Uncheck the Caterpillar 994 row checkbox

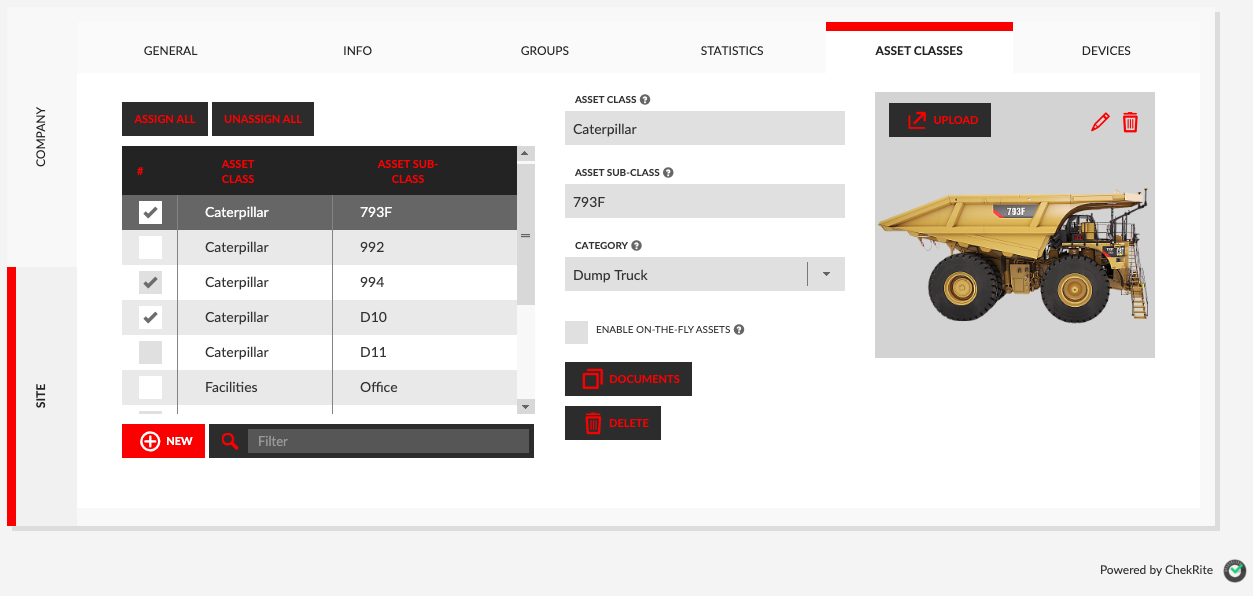150,282
